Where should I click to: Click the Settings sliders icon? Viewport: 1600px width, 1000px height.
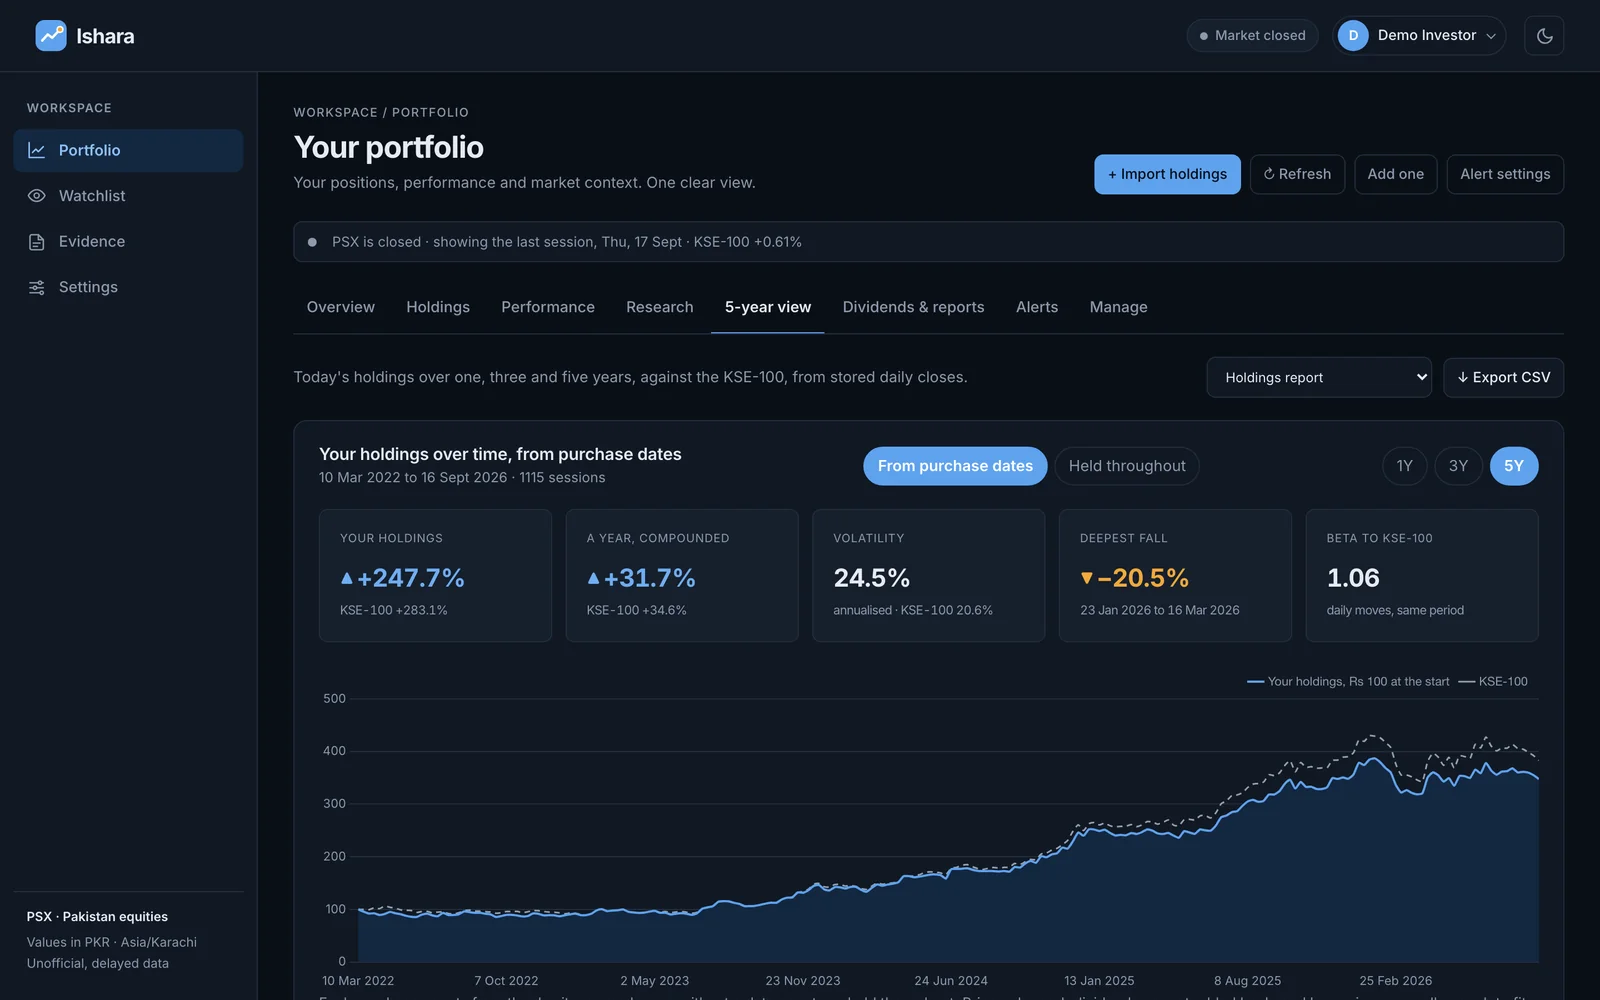coord(37,288)
